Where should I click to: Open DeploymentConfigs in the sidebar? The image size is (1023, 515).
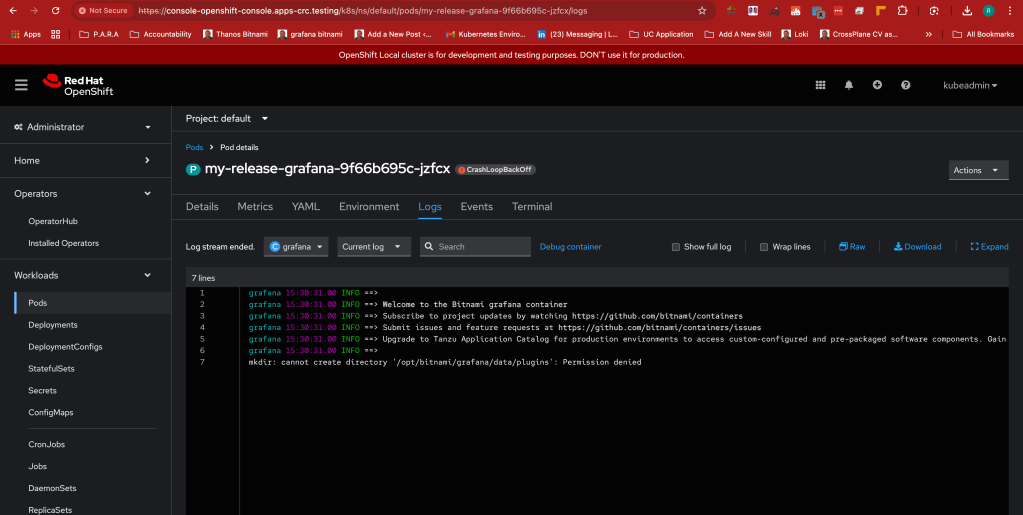[65, 347]
